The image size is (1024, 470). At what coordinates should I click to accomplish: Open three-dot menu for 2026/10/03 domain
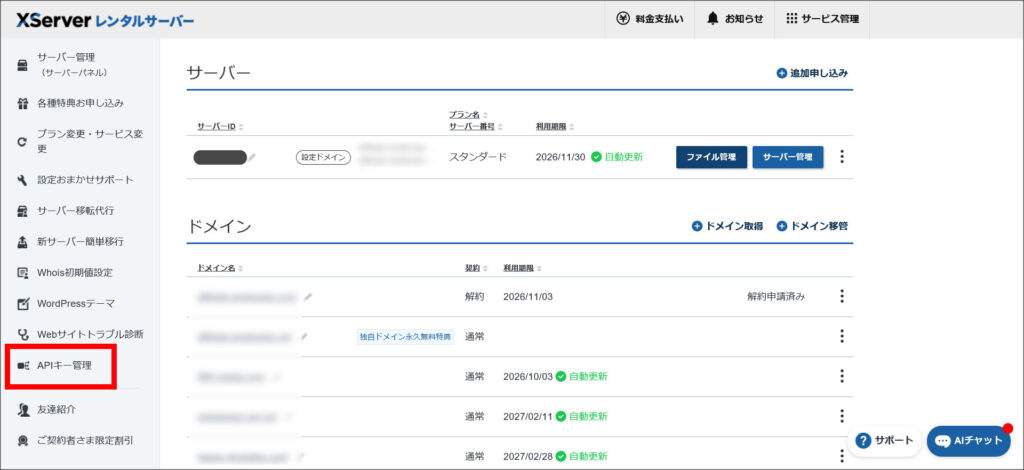(842, 376)
